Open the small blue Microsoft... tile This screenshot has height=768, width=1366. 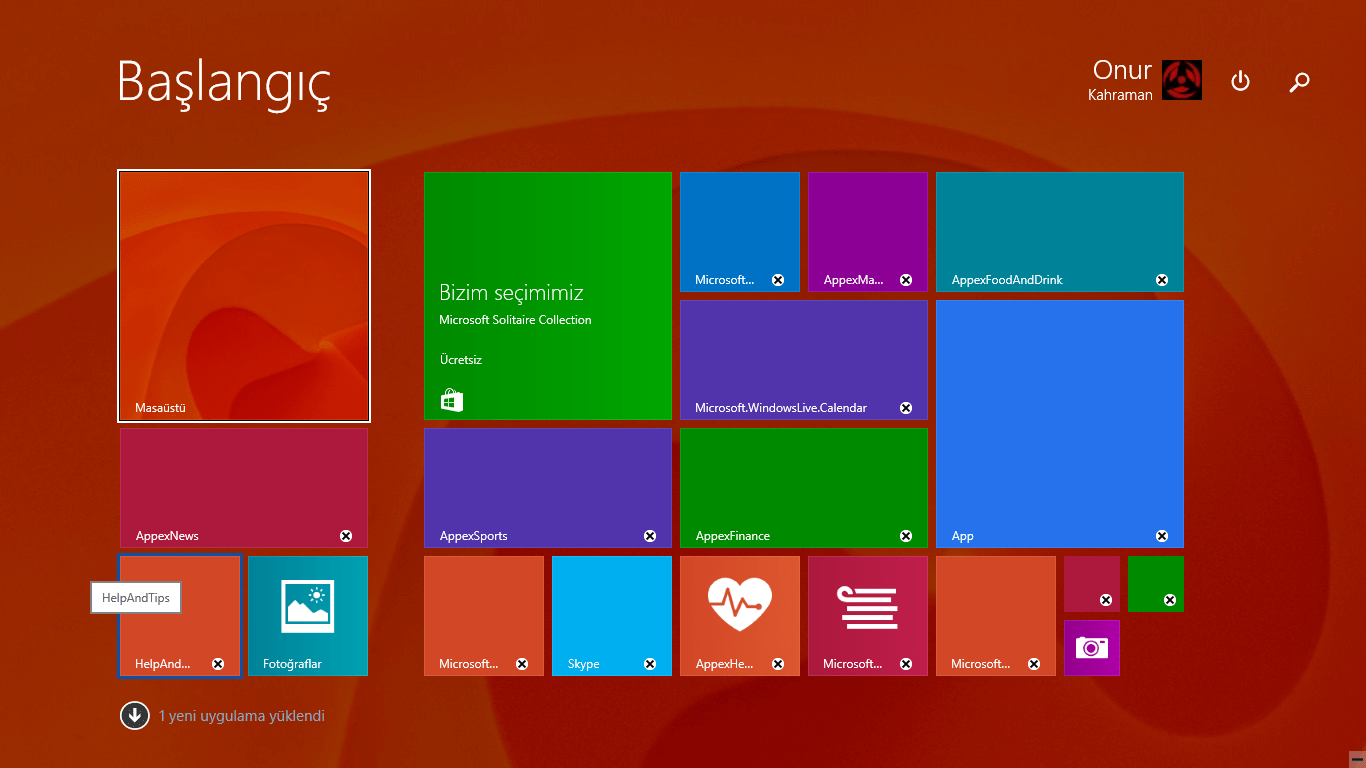(x=740, y=232)
